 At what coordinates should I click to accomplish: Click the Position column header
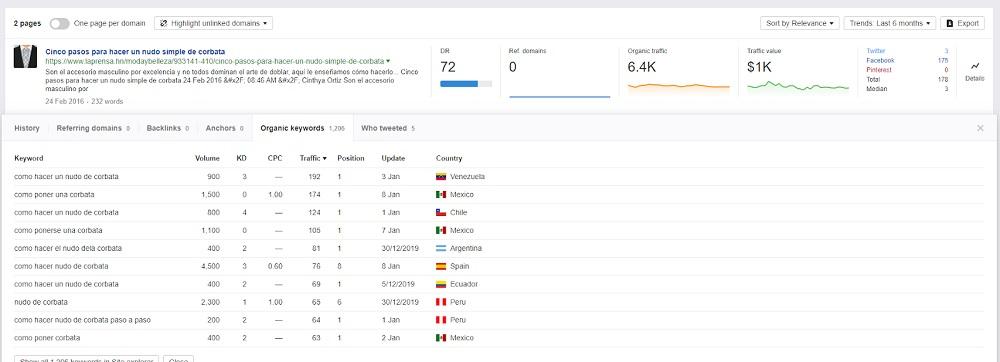pos(351,158)
